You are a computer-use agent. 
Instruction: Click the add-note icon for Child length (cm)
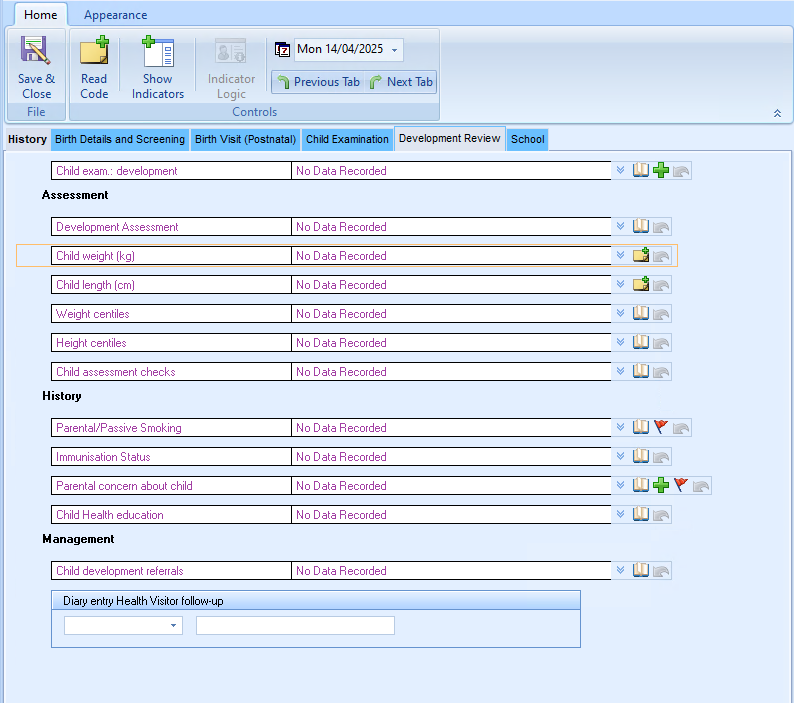pos(641,284)
